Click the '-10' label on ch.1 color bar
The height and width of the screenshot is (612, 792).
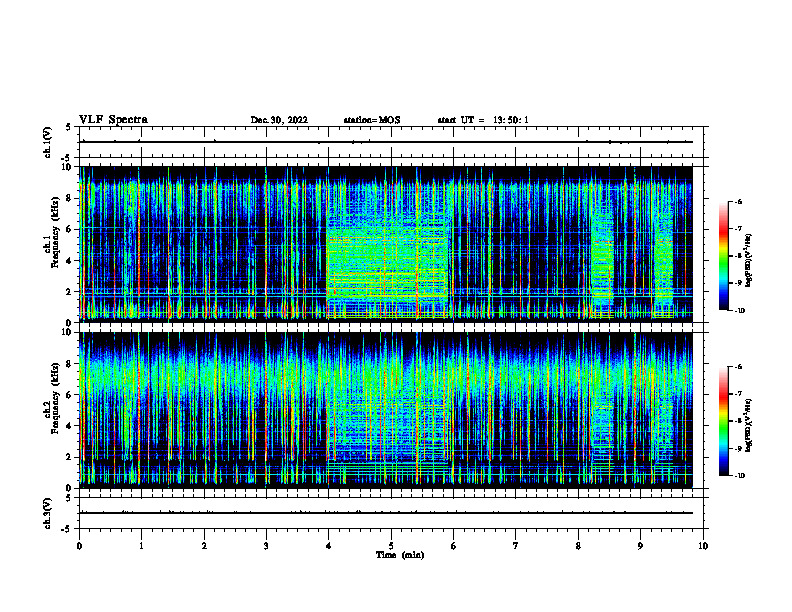(x=739, y=311)
